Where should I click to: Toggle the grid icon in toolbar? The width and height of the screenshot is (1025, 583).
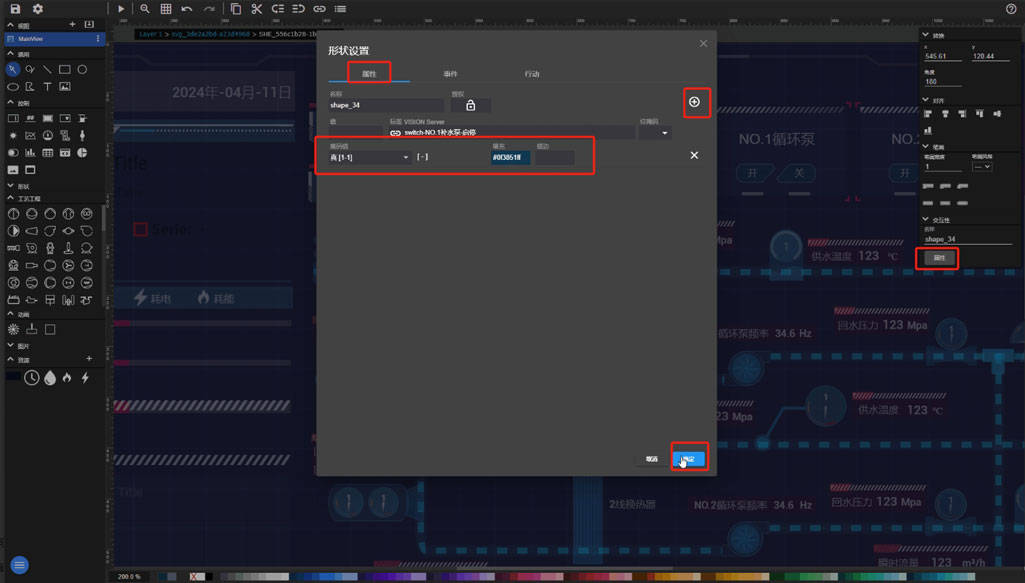(x=166, y=9)
